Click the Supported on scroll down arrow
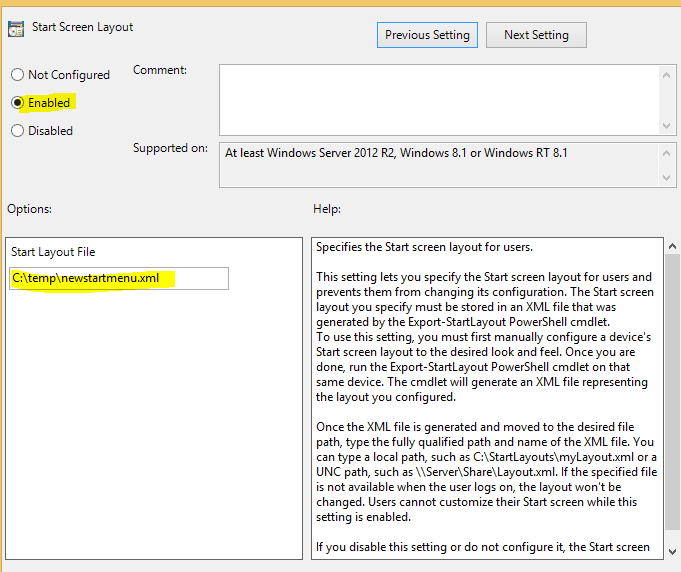Screen dimensions: 681x572 tap(667, 178)
